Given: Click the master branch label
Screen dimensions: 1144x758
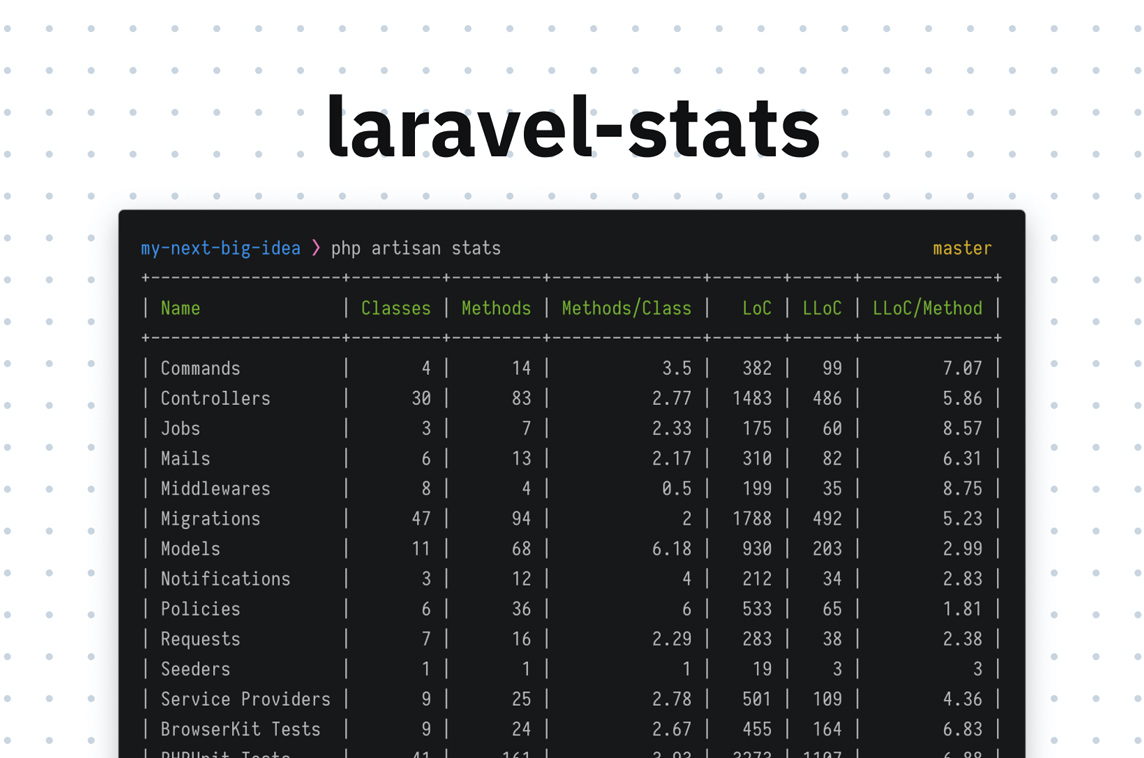Looking at the screenshot, I should 962,248.
